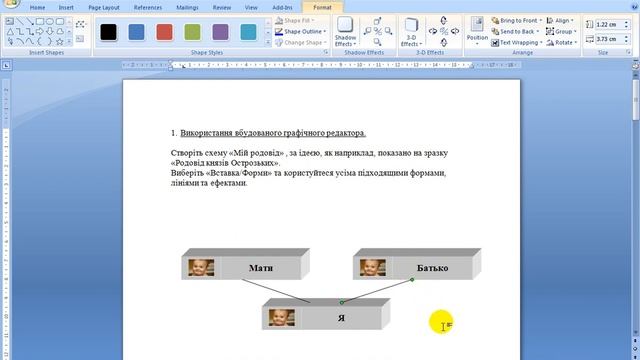Switch to the View tab
Viewport: 640px width, 360px height.
pos(251,8)
